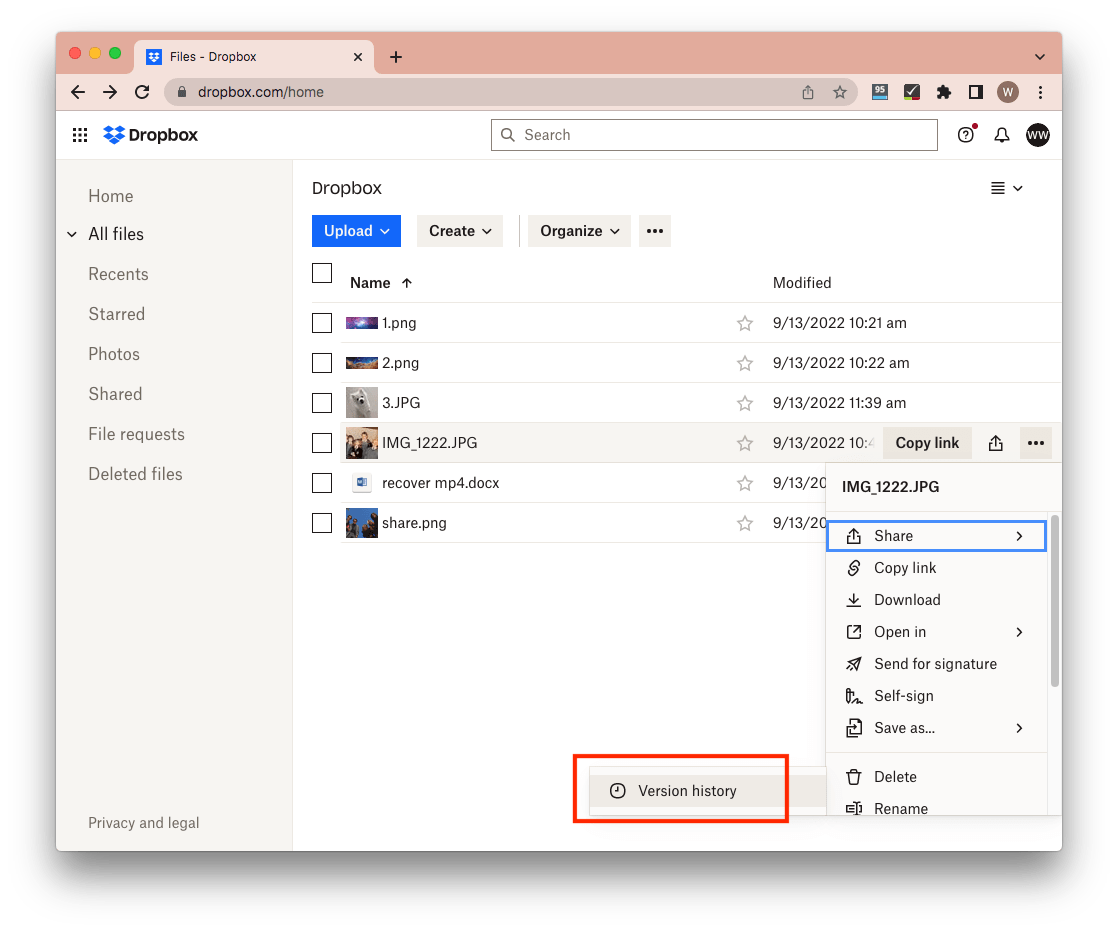Star the recover mp4.docx file
Image resolution: width=1118 pixels, height=931 pixels.
pos(744,483)
